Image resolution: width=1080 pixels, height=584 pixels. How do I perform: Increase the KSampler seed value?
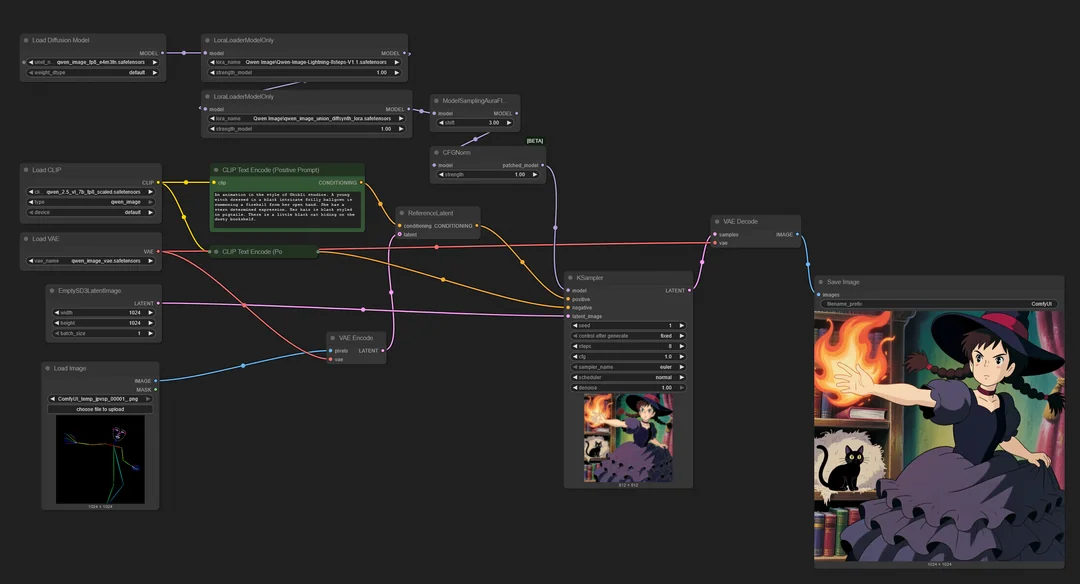(682, 326)
